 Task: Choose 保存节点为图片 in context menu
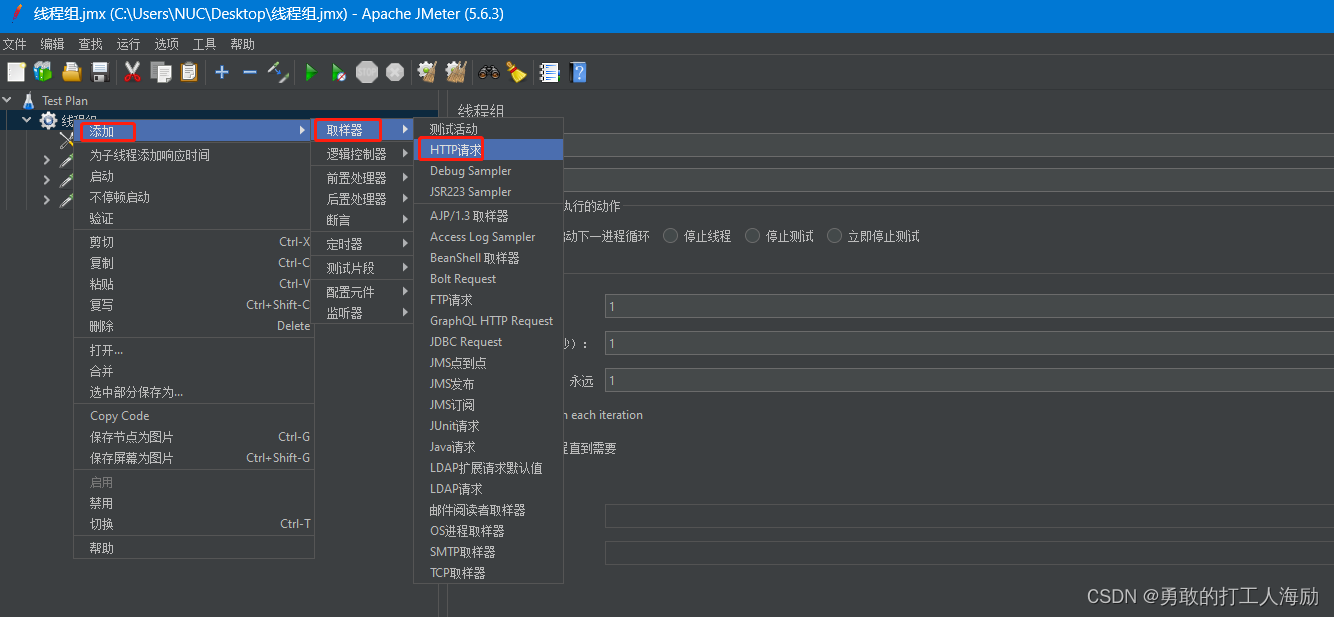(x=194, y=437)
